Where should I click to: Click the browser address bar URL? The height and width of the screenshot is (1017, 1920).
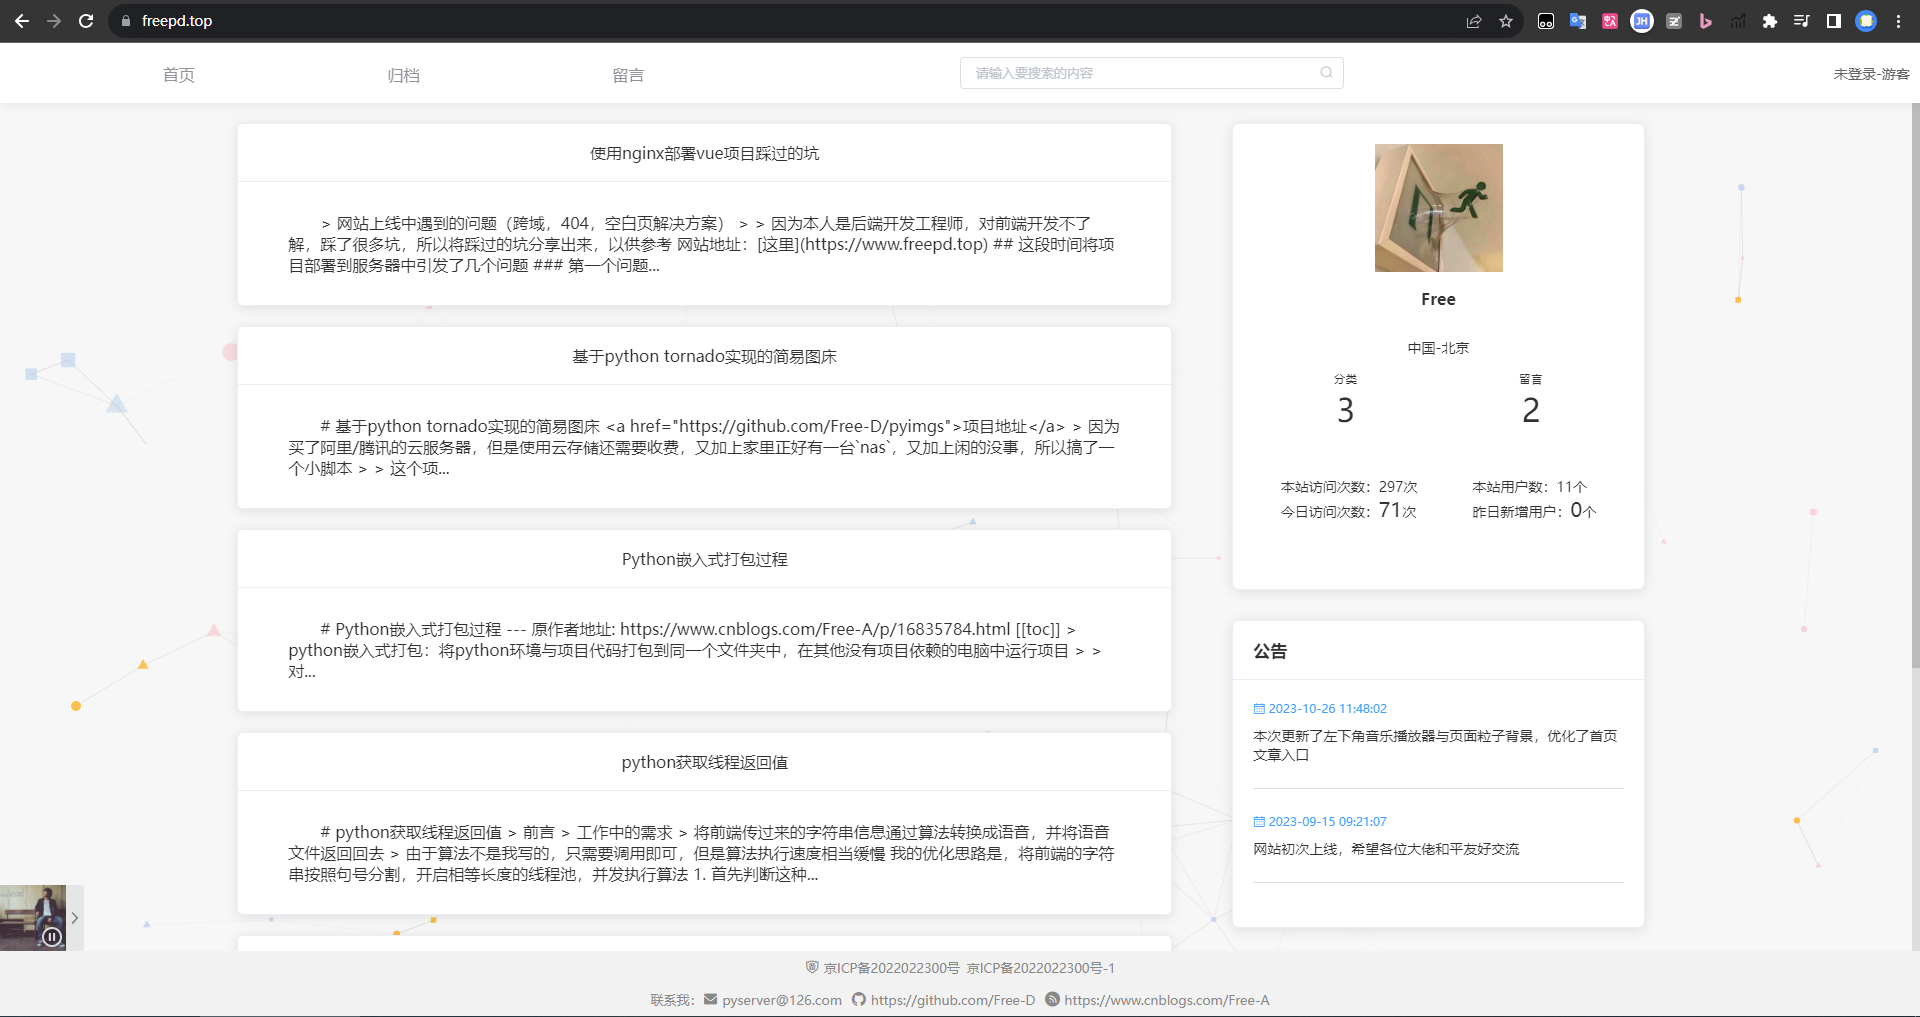(177, 21)
